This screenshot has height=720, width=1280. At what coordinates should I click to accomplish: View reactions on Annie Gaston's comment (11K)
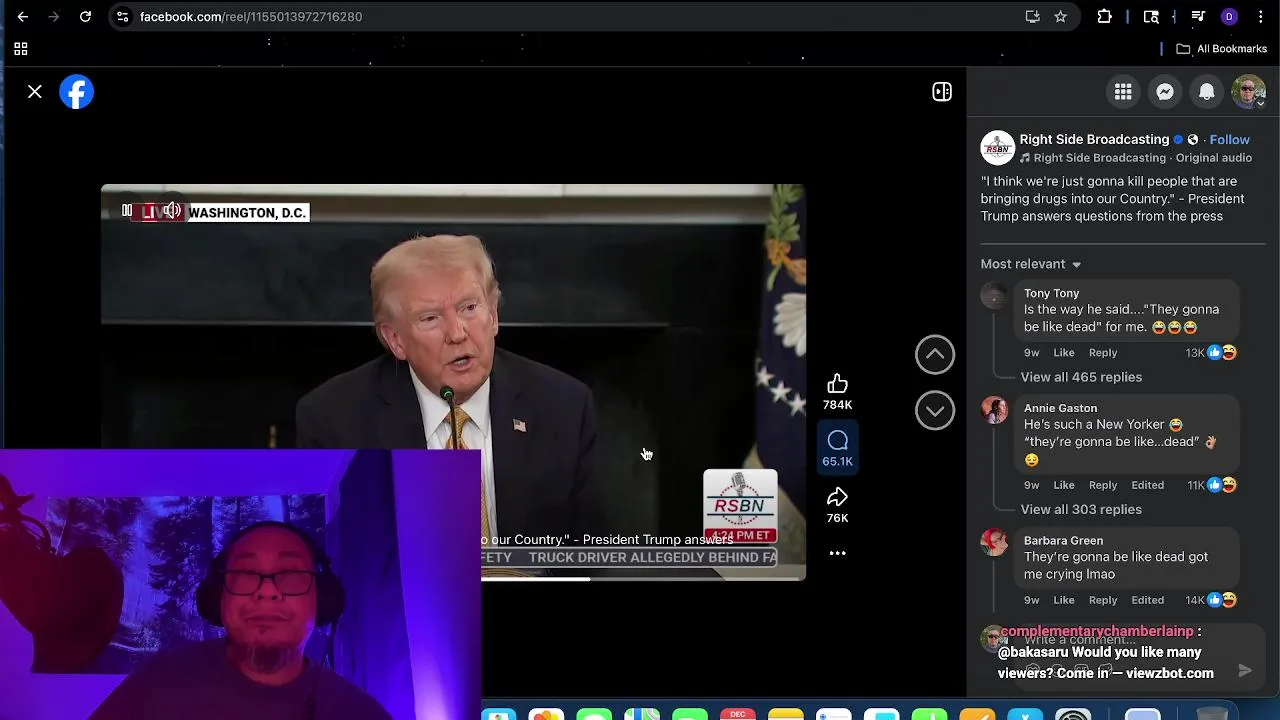tap(1212, 485)
